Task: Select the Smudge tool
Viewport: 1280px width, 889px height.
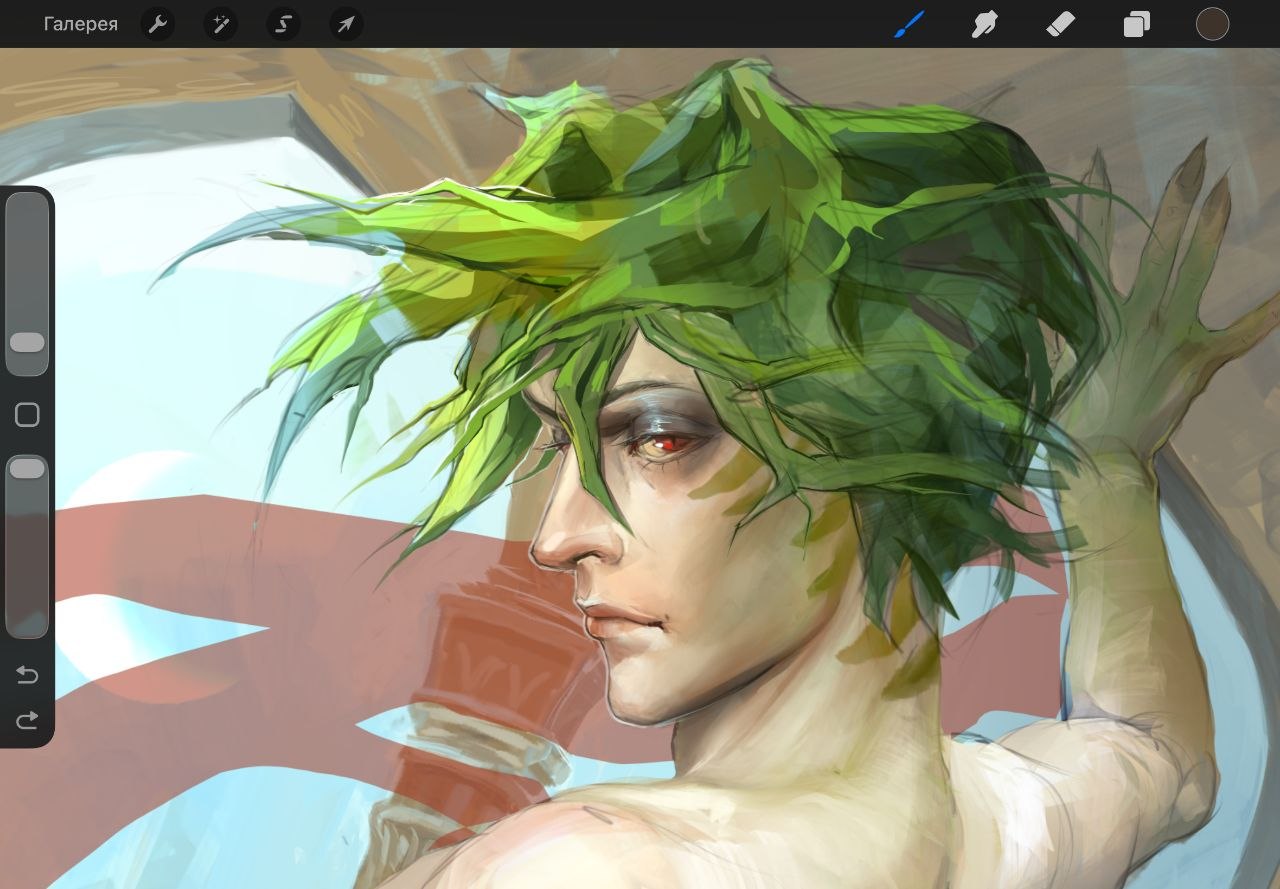Action: [985, 24]
